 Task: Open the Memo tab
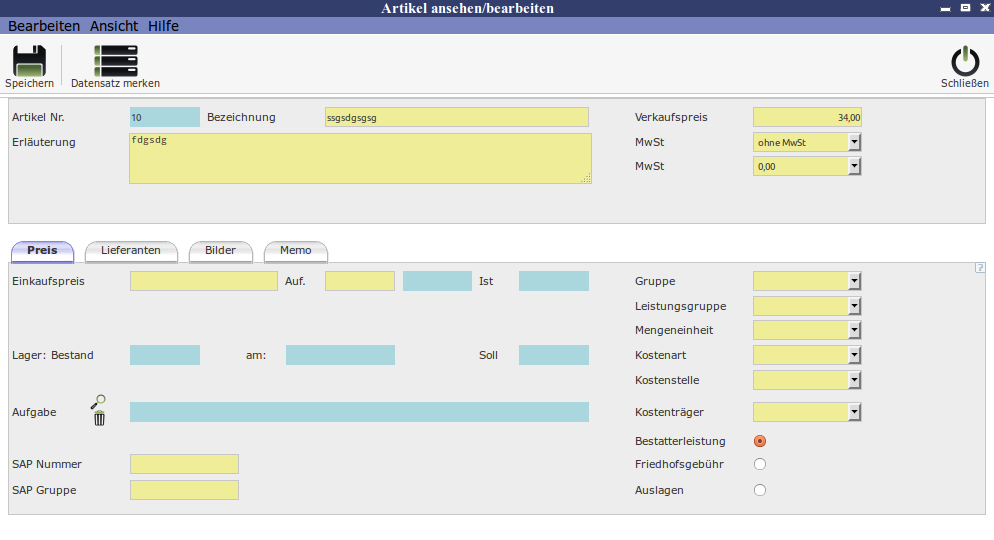[x=295, y=250]
